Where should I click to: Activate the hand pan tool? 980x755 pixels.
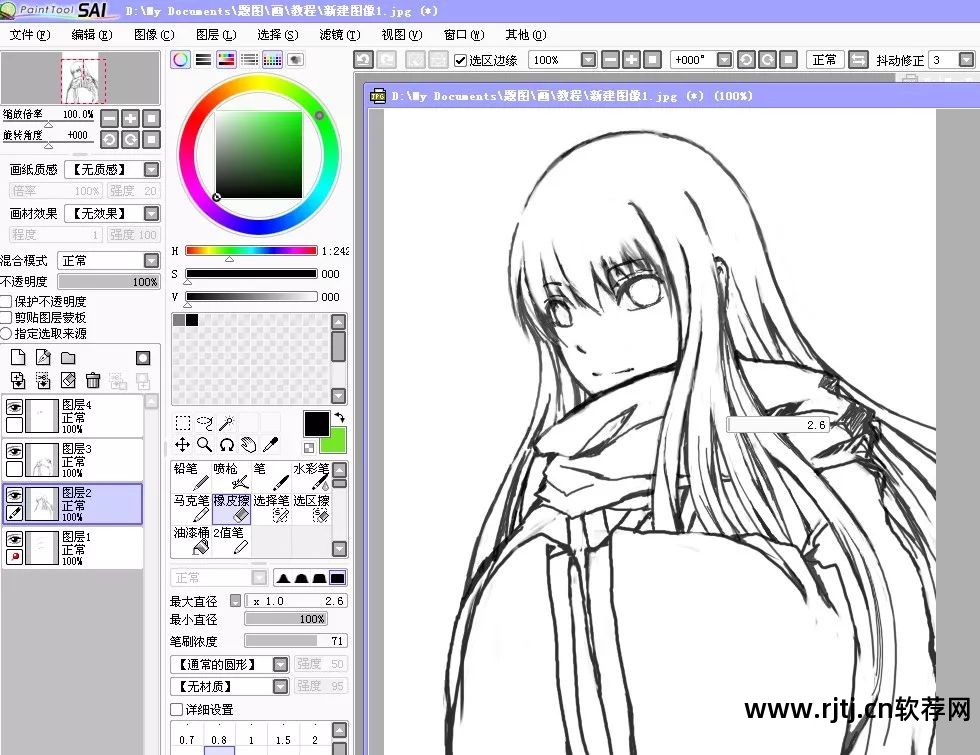coord(248,444)
